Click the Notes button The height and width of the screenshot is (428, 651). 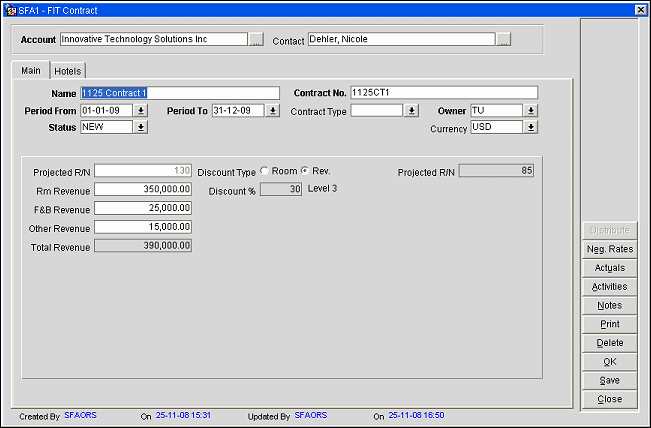click(x=609, y=306)
